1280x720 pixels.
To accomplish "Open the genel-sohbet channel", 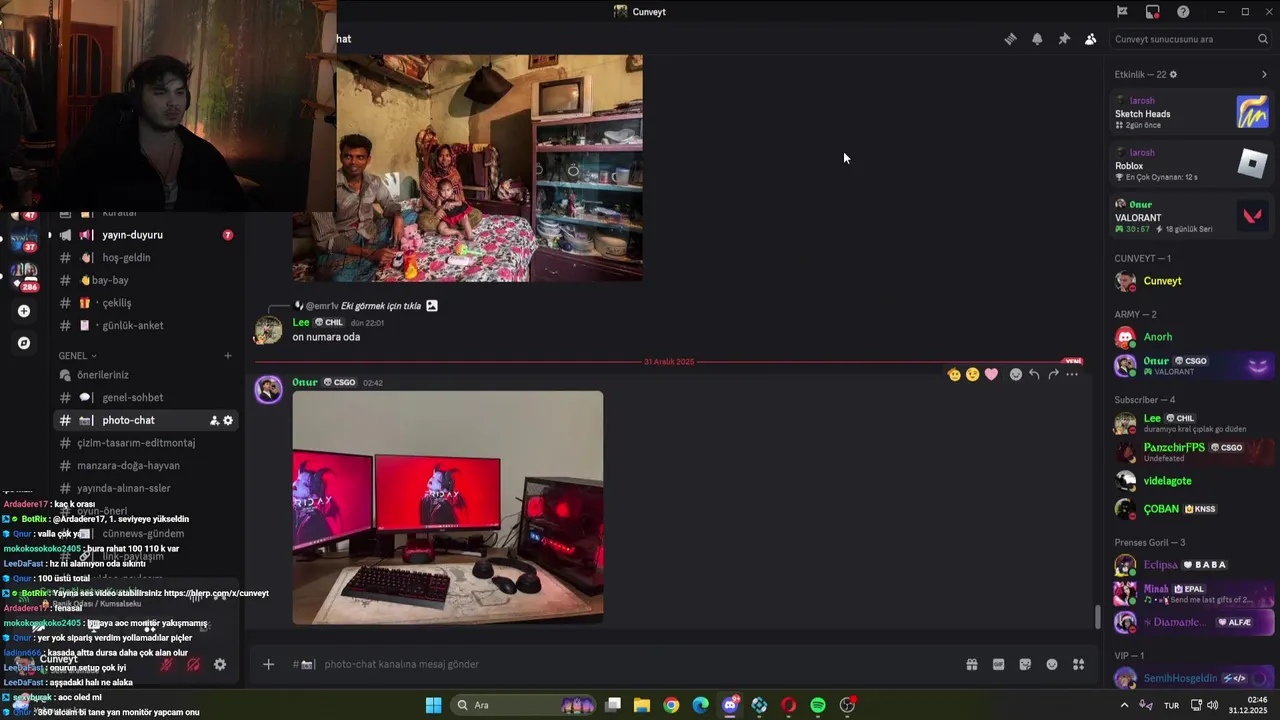I will point(147,398).
